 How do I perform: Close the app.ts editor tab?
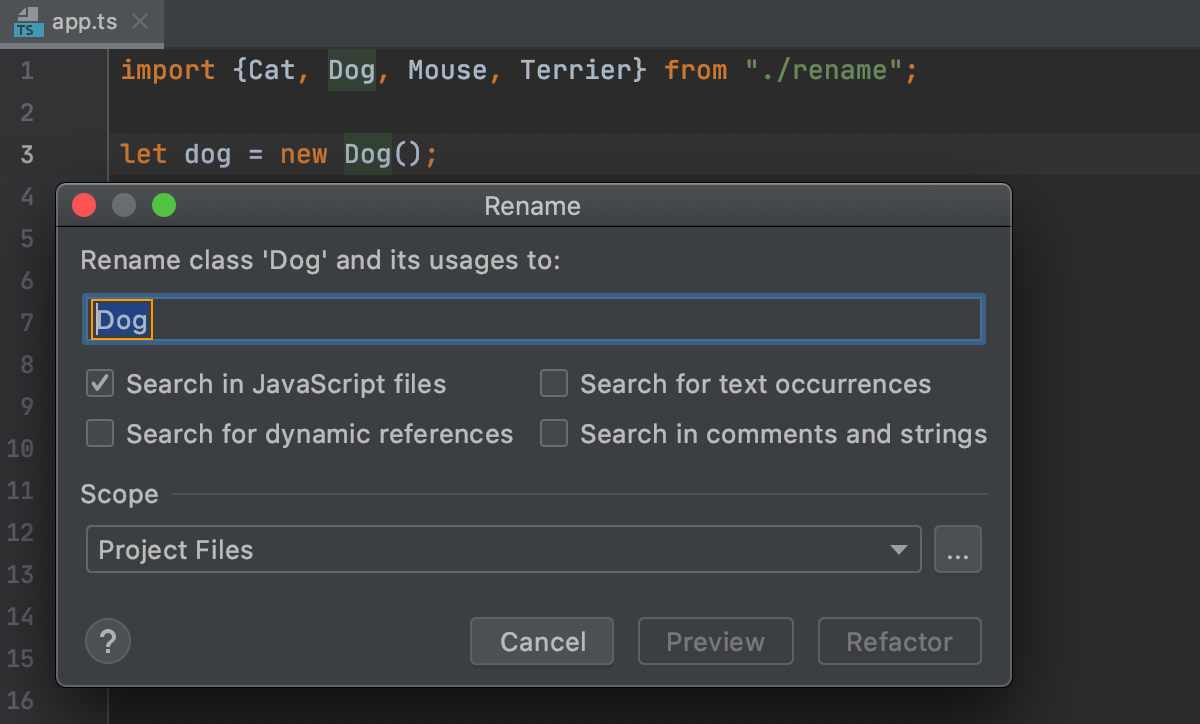(x=141, y=22)
